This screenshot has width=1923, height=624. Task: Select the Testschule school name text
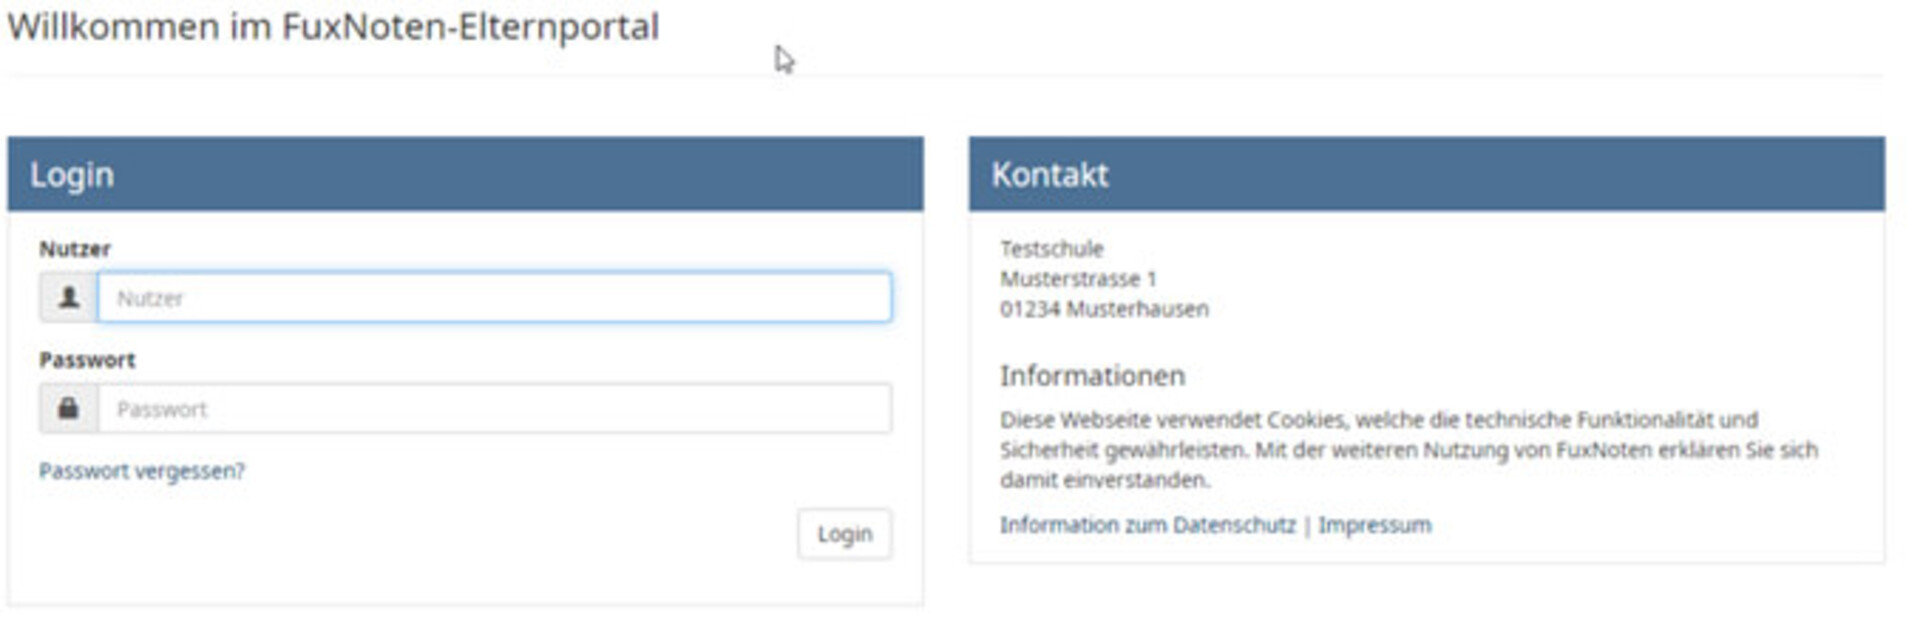tap(1051, 249)
